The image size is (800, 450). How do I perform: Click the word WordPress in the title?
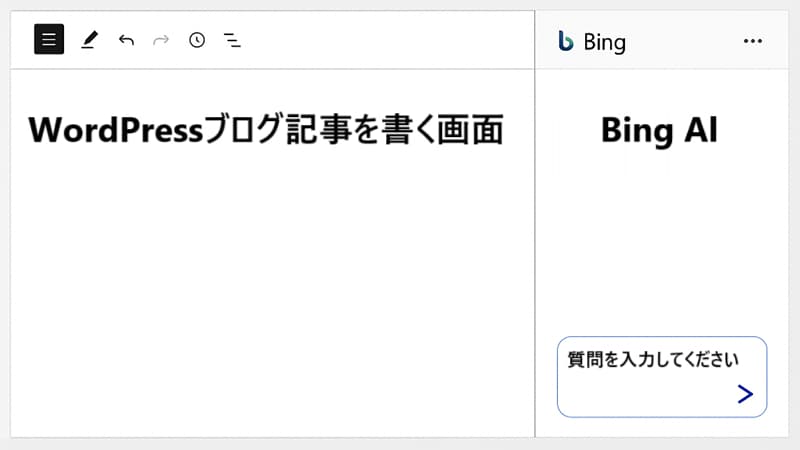(x=116, y=130)
